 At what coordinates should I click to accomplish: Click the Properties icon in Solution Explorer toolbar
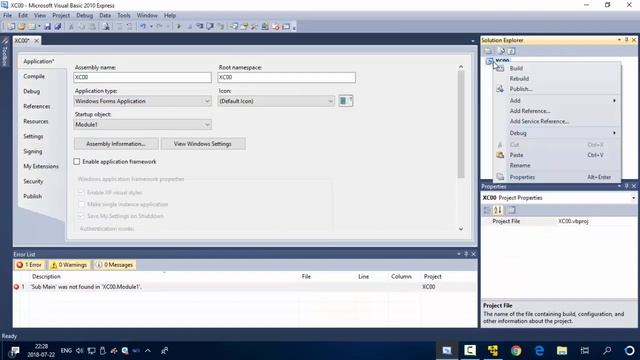(x=488, y=51)
